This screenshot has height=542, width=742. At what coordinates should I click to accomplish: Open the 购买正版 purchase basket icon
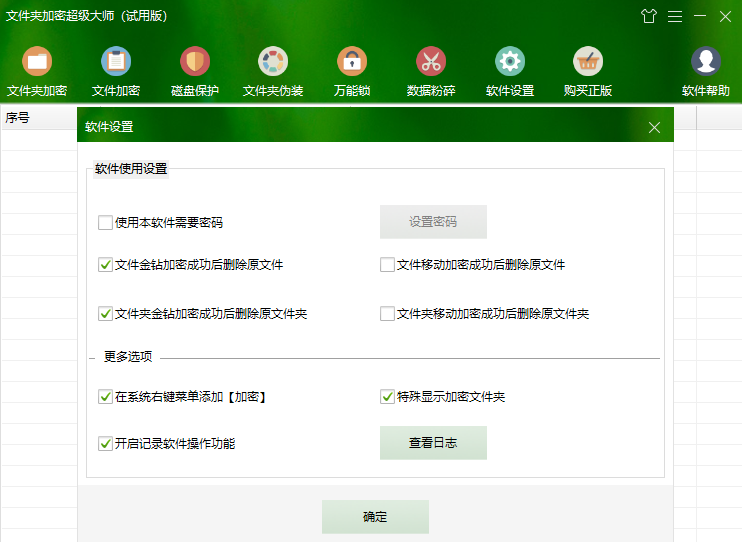pyautogui.click(x=588, y=62)
